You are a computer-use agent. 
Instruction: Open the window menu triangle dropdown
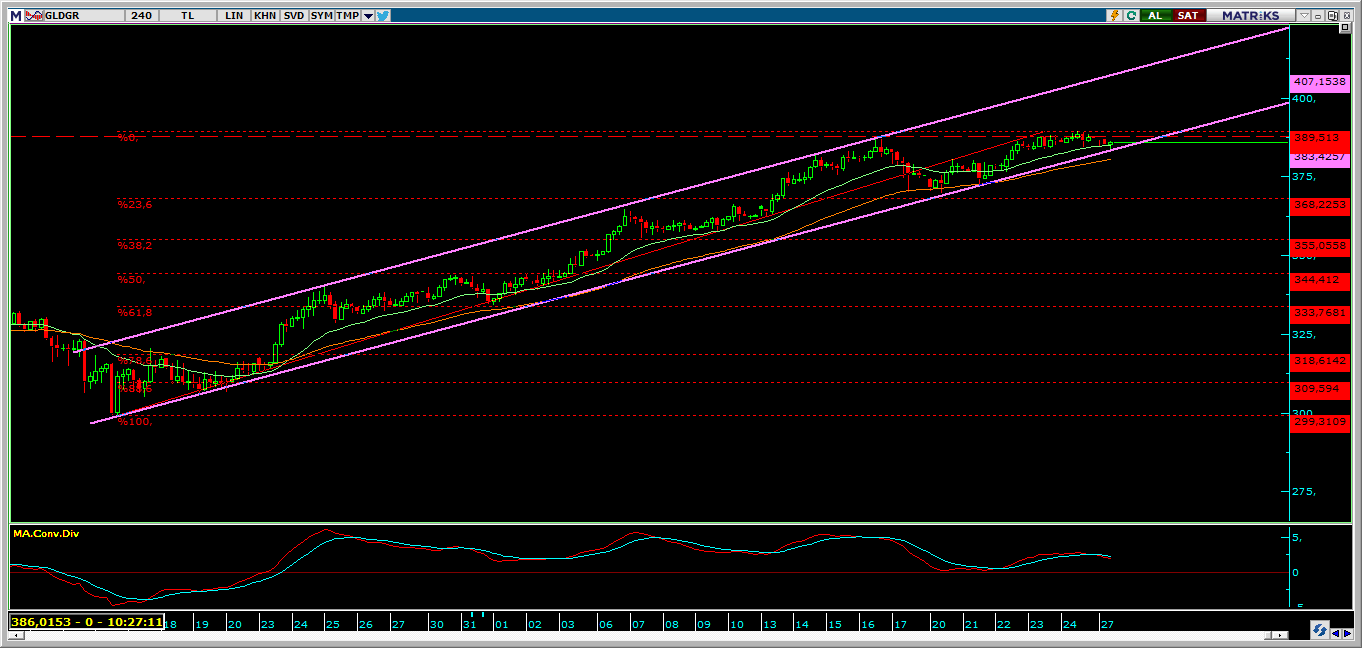click(1304, 15)
